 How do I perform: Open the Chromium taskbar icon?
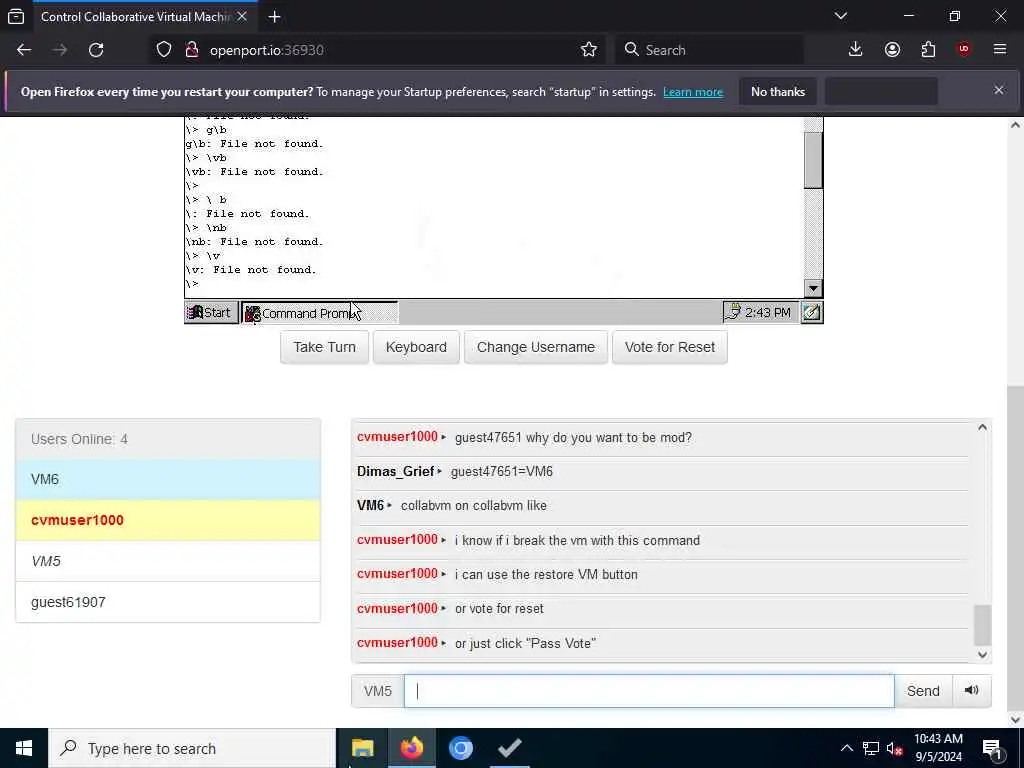point(460,748)
